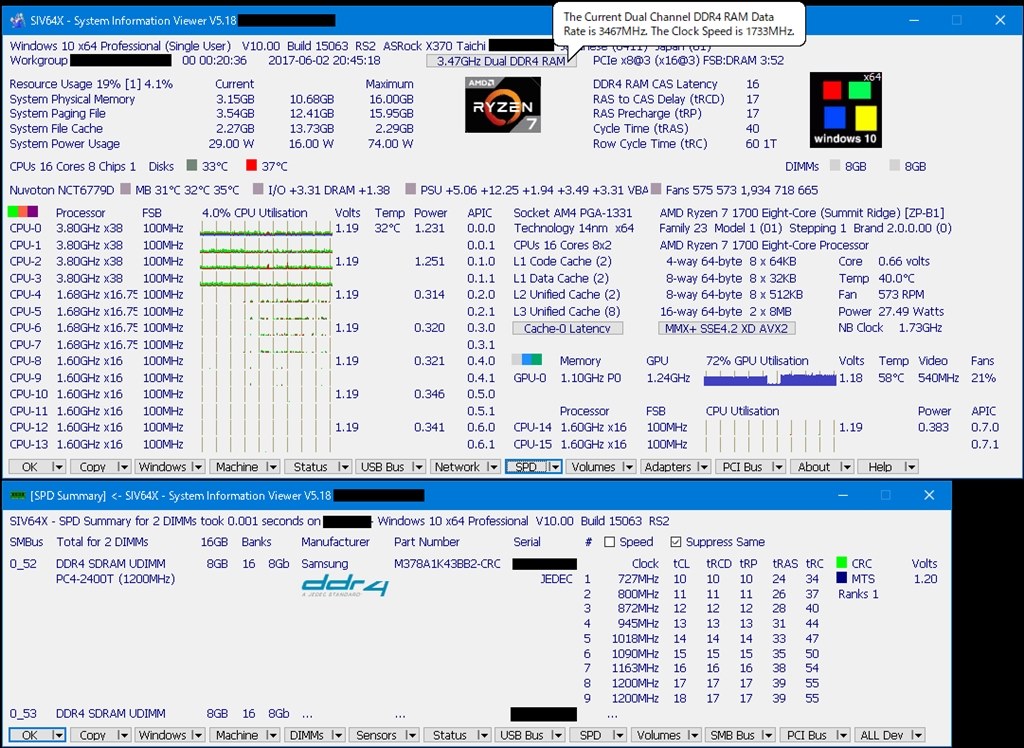
Task: Open USB Bus in main window
Action: (x=383, y=466)
